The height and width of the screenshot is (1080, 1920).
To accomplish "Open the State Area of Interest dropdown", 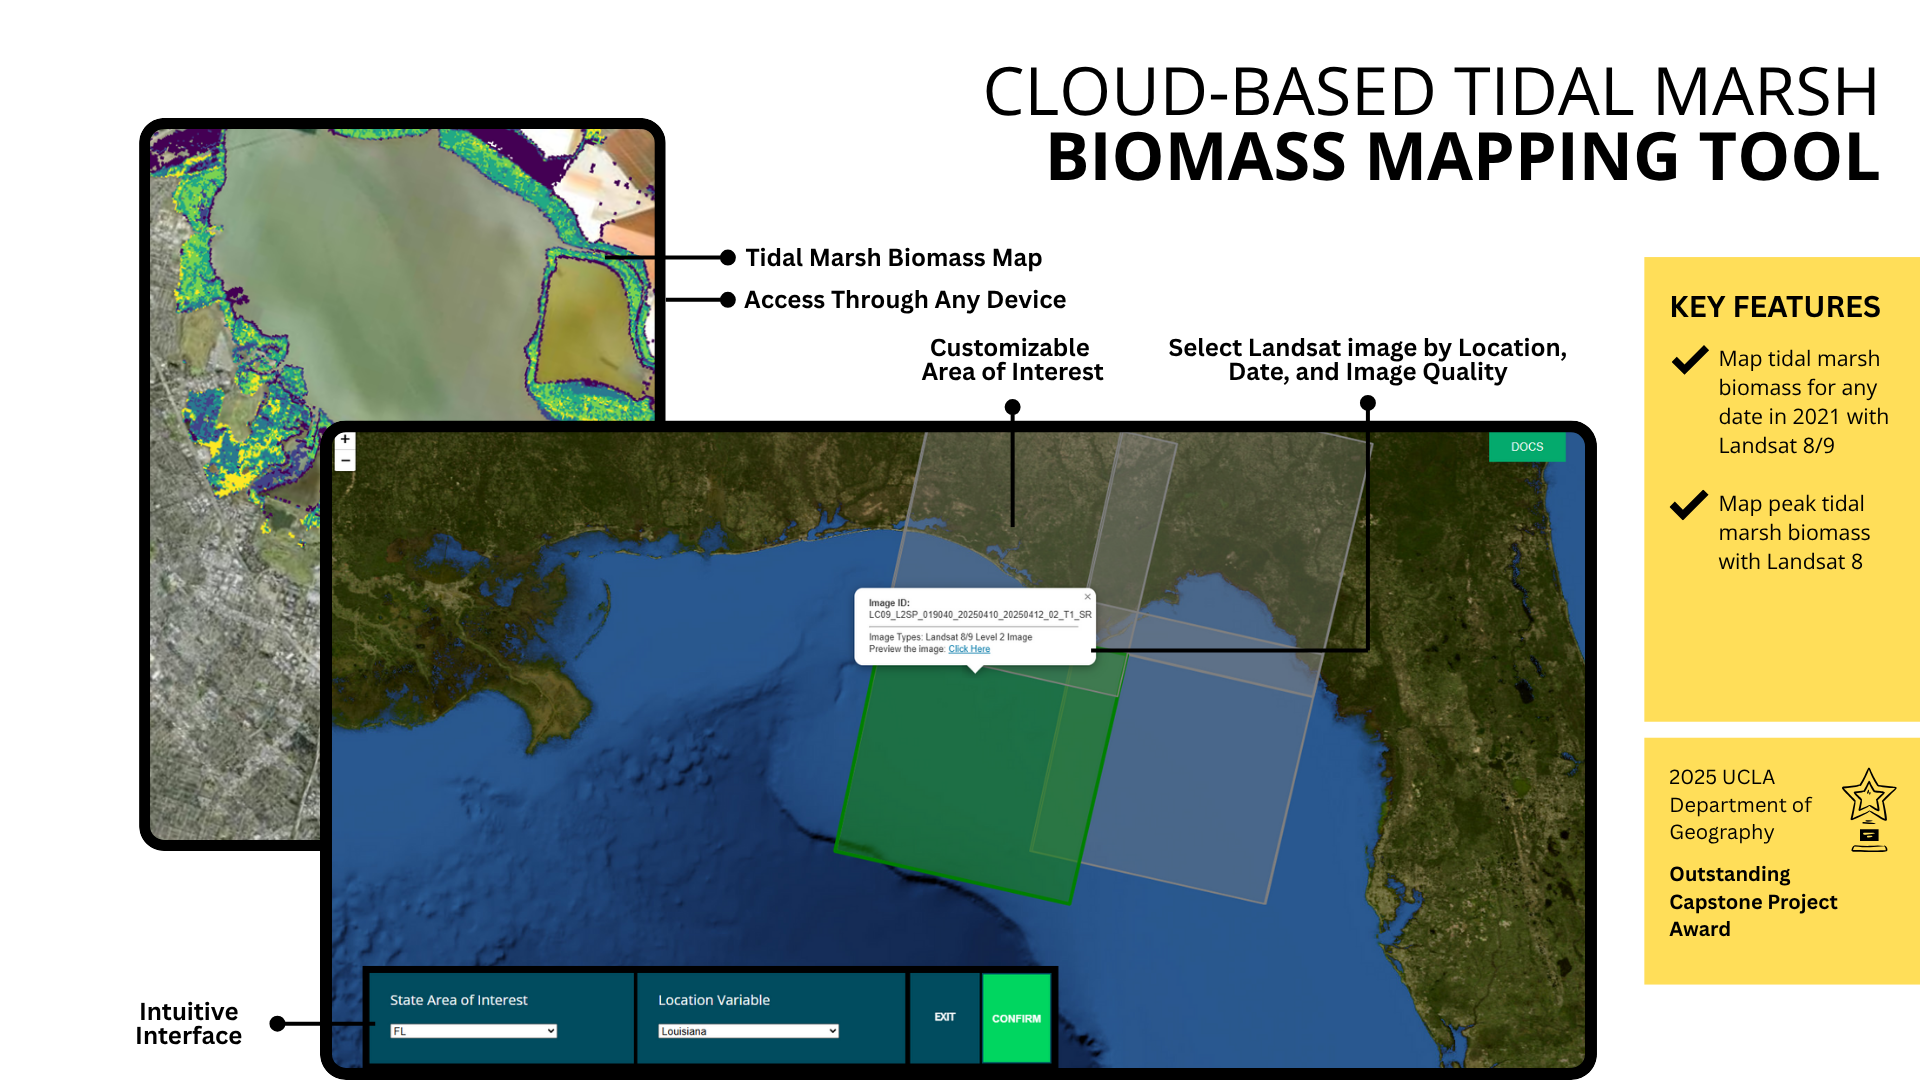I will coord(473,1031).
